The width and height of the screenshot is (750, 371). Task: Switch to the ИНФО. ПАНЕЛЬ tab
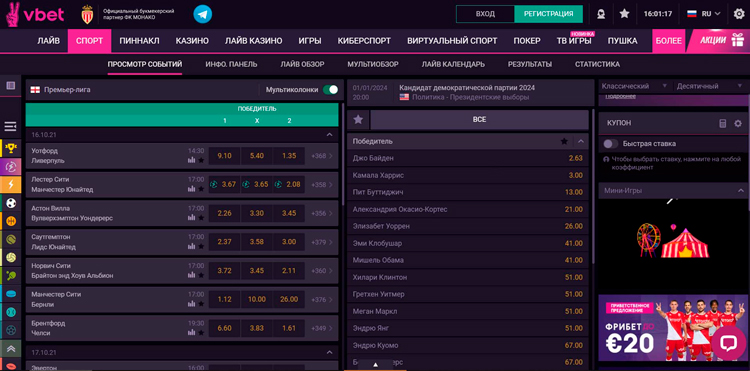pyautogui.click(x=231, y=64)
